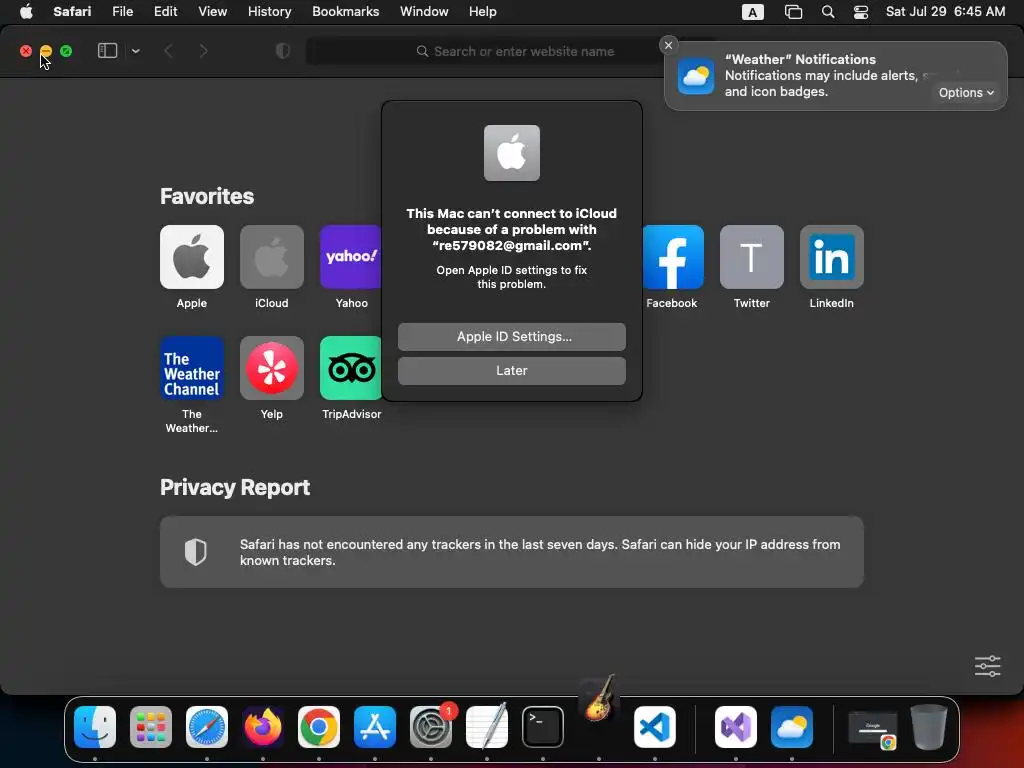Open the History menu
Image resolution: width=1024 pixels, height=768 pixels.
(x=269, y=12)
